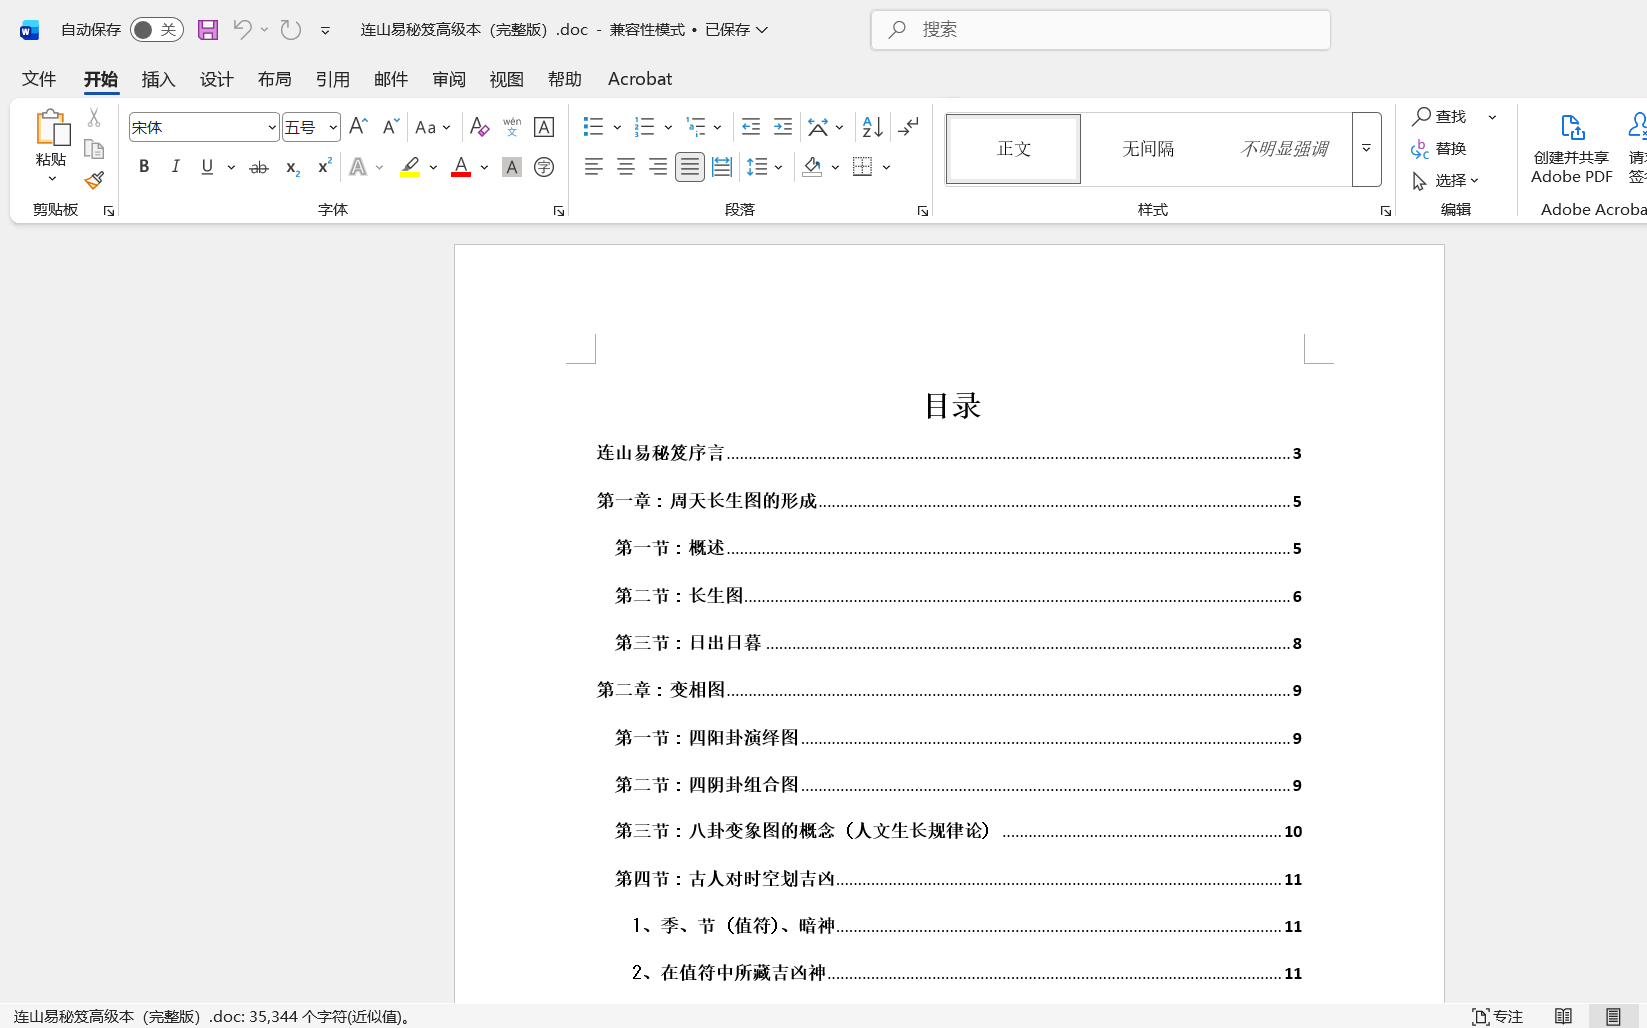The height and width of the screenshot is (1028, 1647).
Task: Redo the last action
Action: pos(291,30)
